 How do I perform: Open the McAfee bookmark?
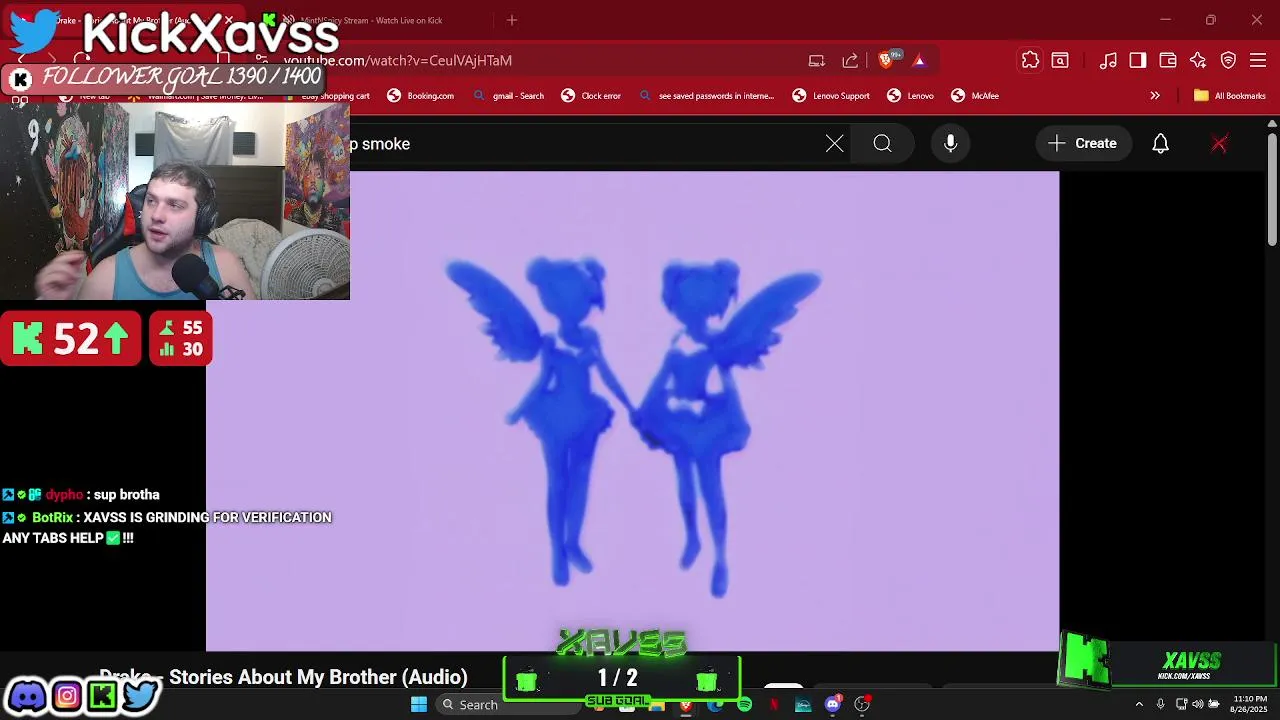pos(975,96)
